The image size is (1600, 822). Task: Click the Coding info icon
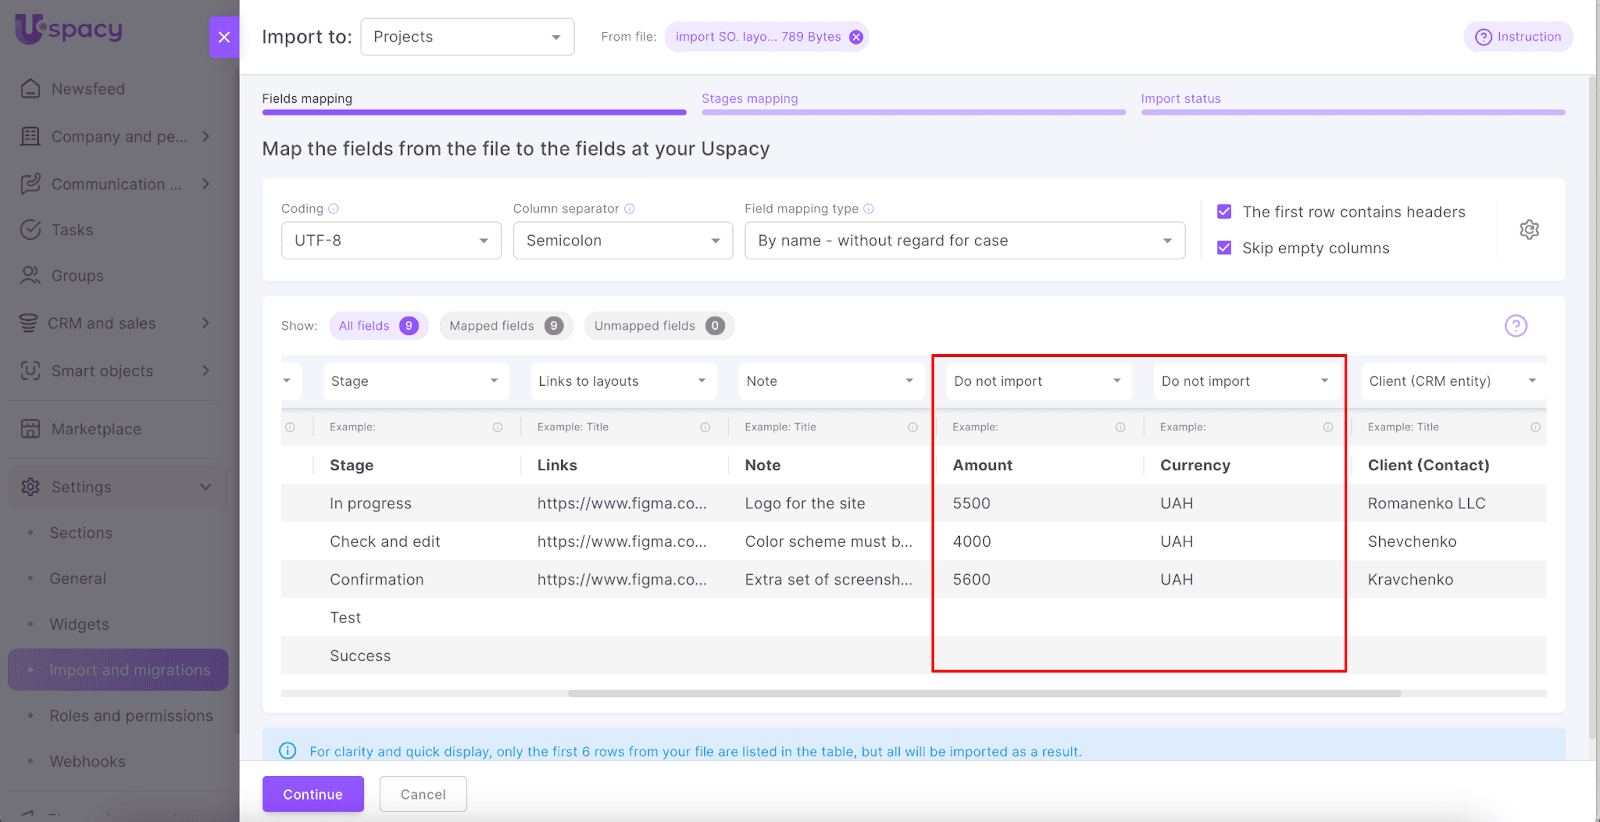[334, 209]
